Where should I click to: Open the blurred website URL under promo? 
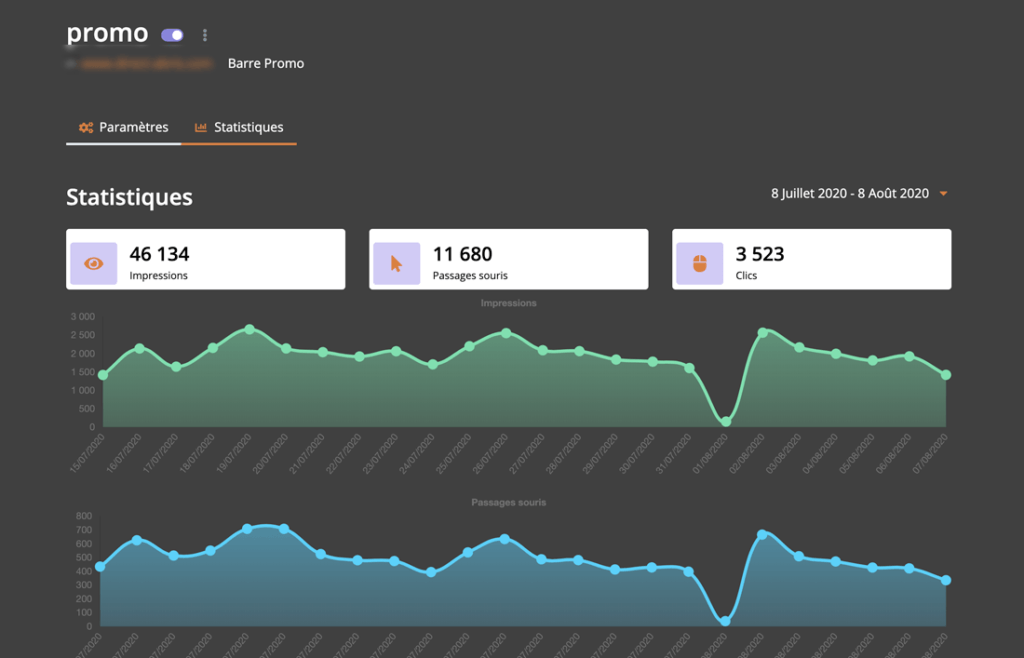tap(147, 63)
